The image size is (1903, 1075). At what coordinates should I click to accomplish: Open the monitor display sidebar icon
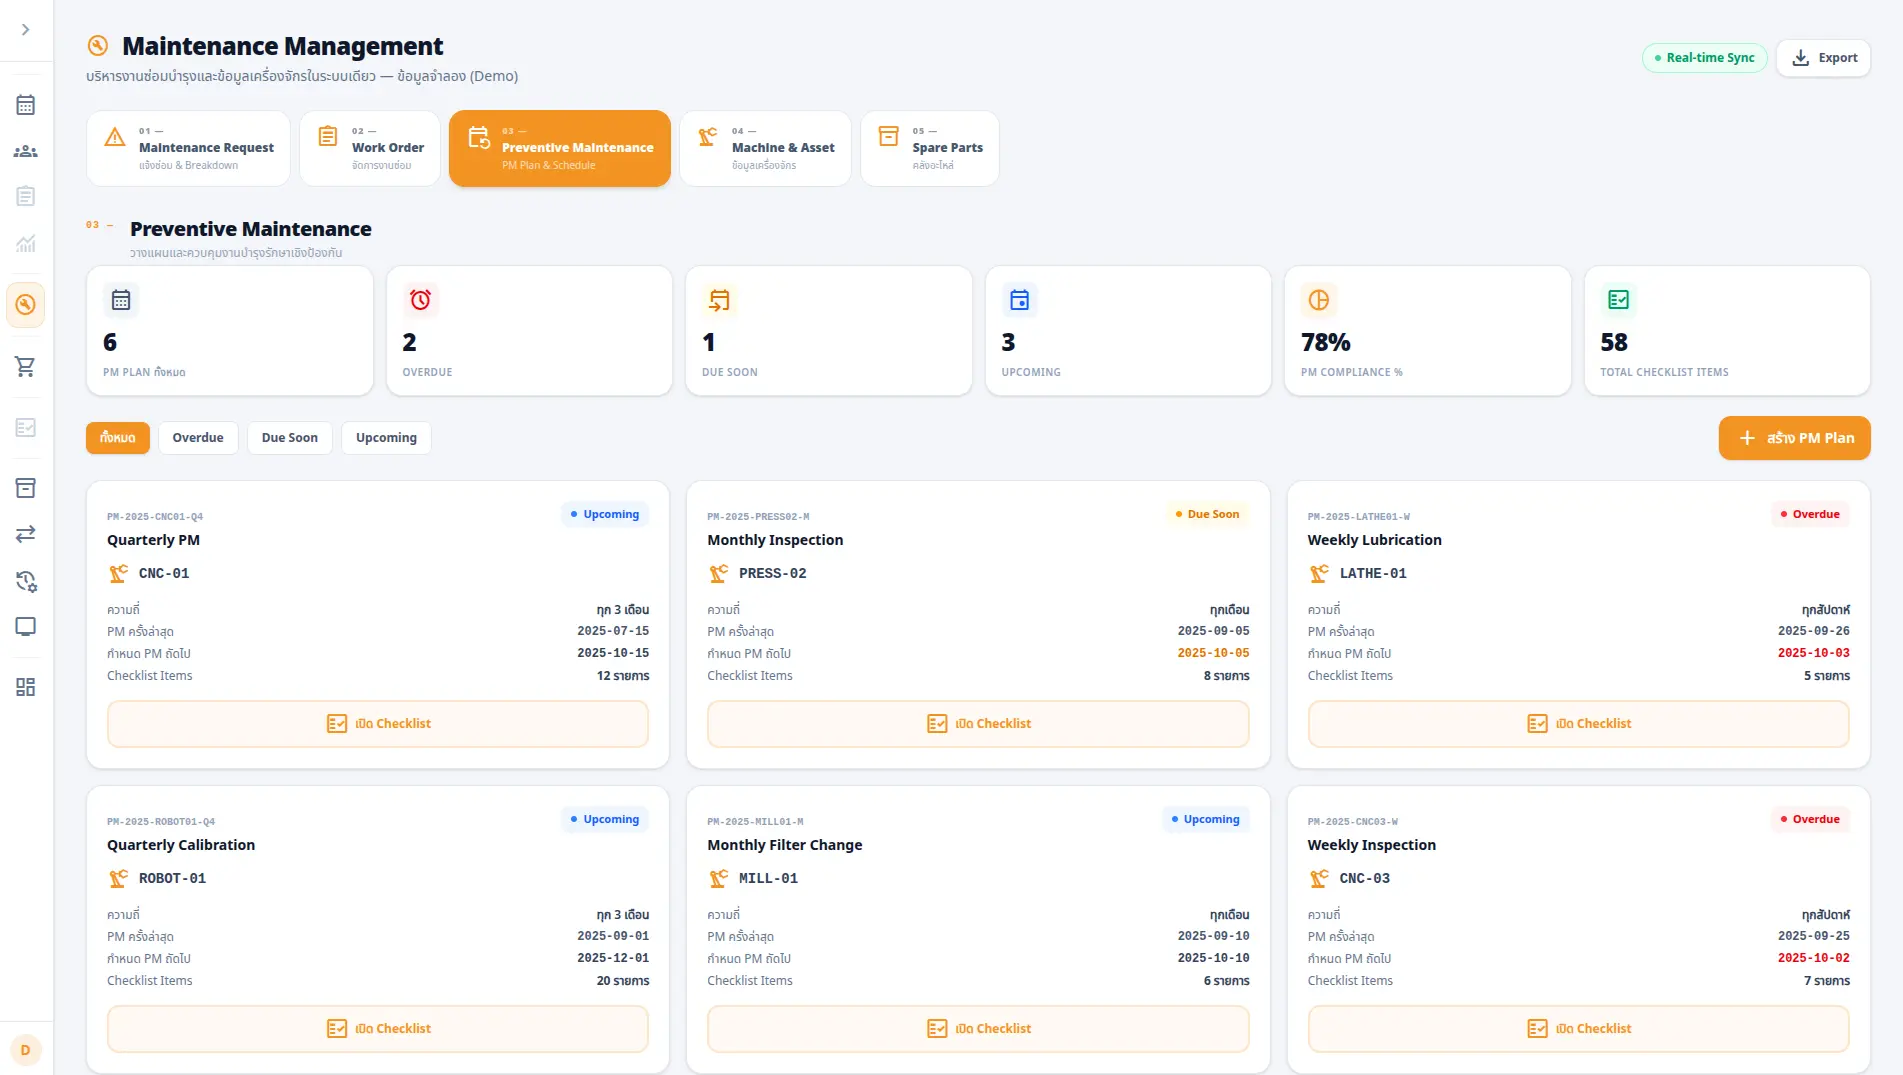tap(26, 627)
